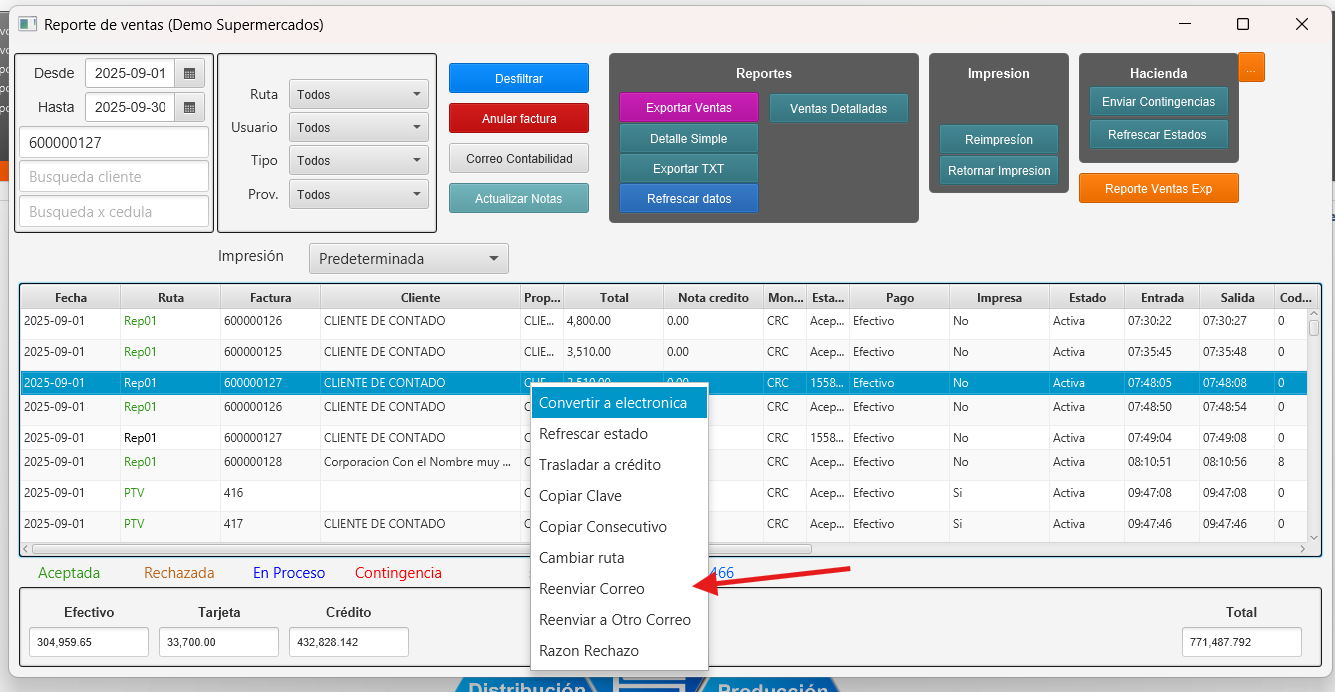1335x692 pixels.
Task: Click the orange Reporte Ventas Exp button
Action: pos(1158,189)
